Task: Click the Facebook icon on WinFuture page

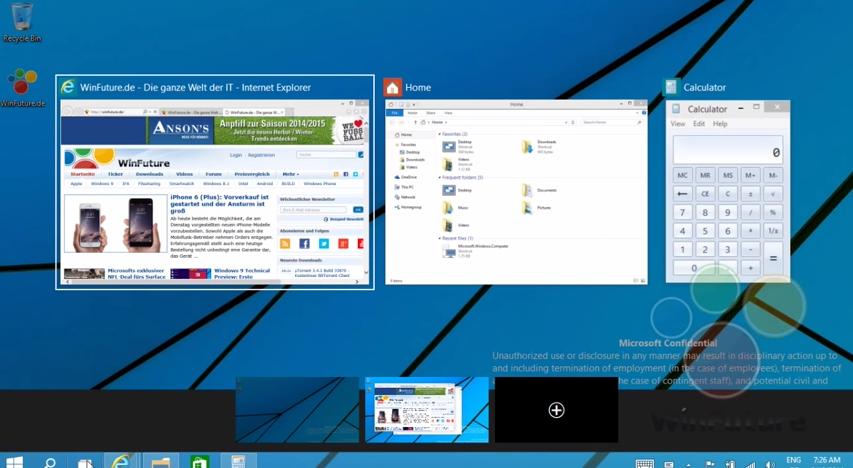Action: click(x=304, y=243)
